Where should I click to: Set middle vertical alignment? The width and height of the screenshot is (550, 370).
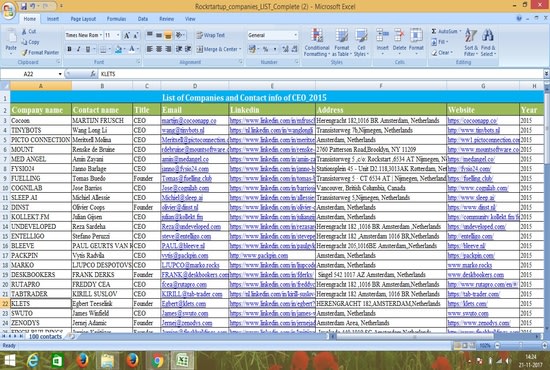(159, 35)
